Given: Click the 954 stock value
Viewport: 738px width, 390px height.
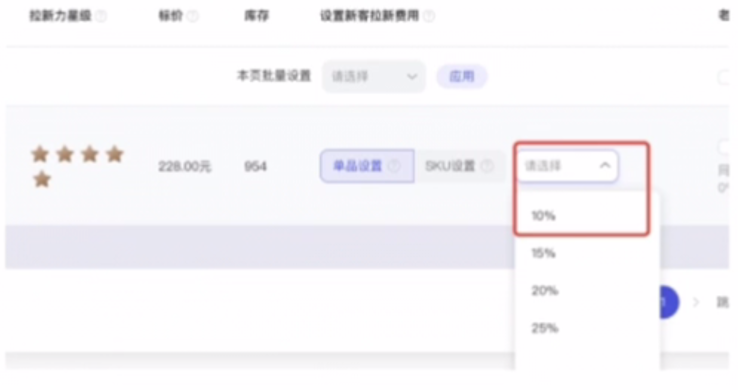Looking at the screenshot, I should [x=255, y=167].
